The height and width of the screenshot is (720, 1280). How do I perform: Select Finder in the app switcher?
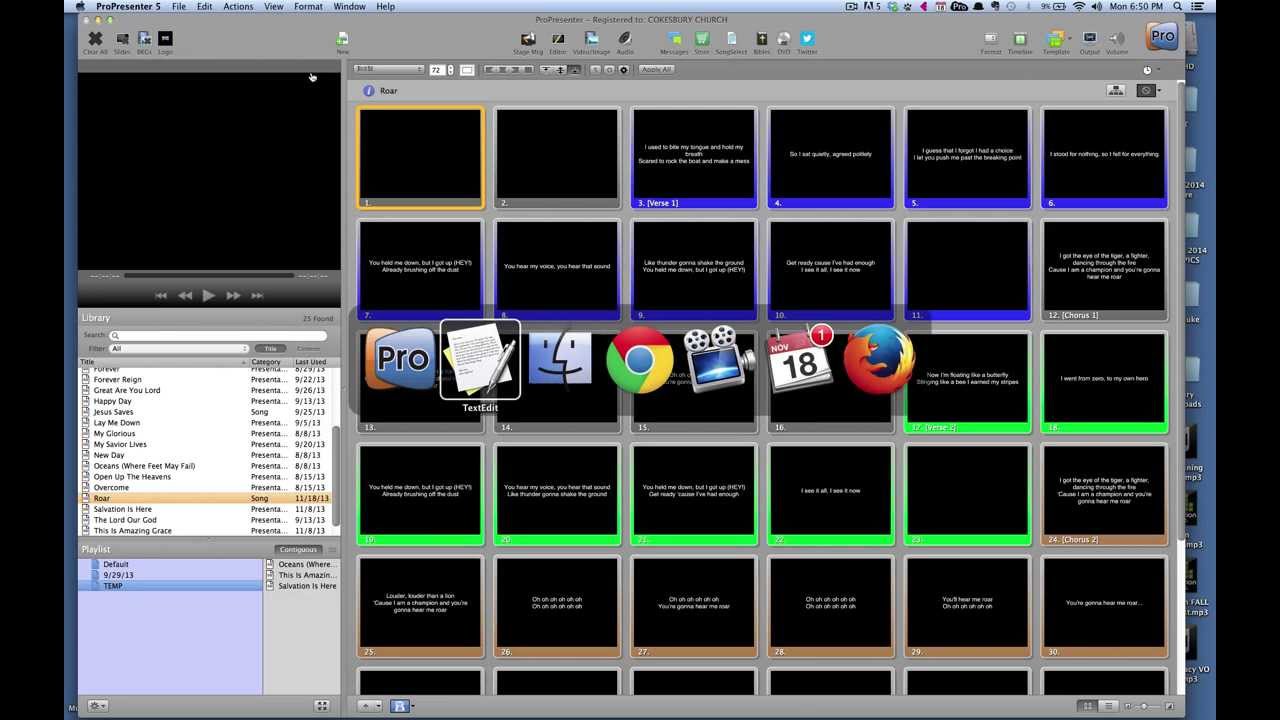559,360
